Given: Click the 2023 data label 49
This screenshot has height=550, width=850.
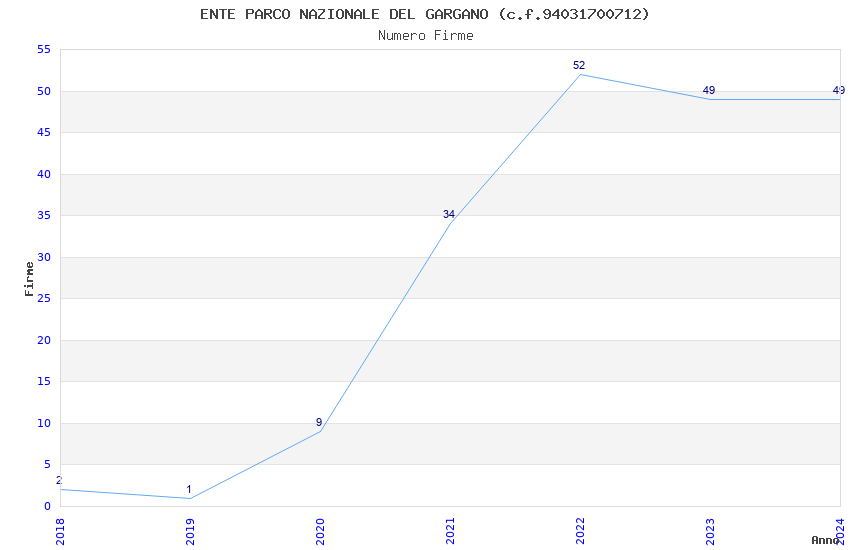Looking at the screenshot, I should 709,90.
